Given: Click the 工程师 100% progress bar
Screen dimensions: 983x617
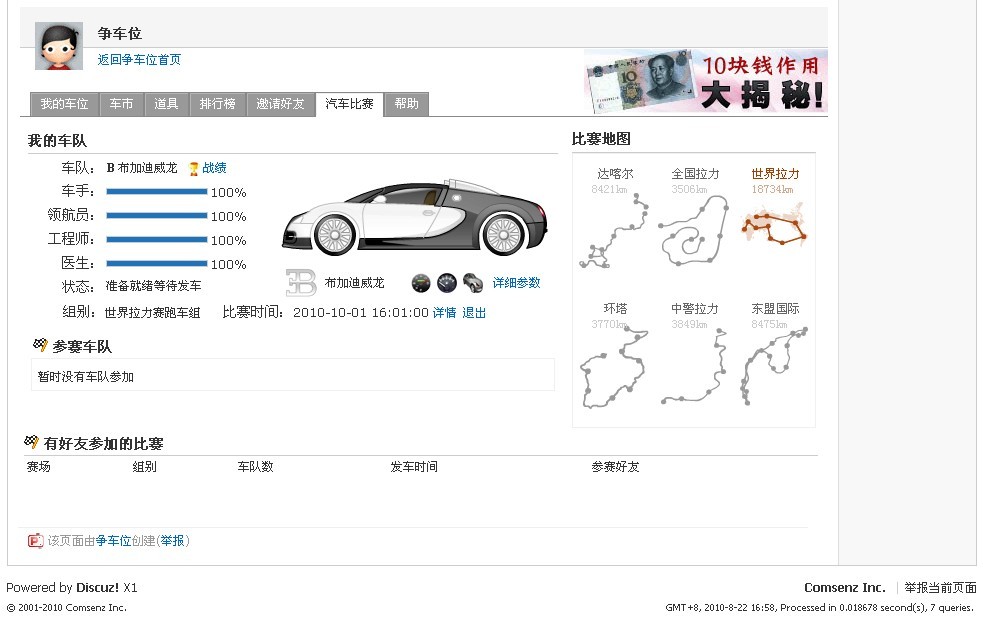Looking at the screenshot, I should pyautogui.click(x=157, y=240).
